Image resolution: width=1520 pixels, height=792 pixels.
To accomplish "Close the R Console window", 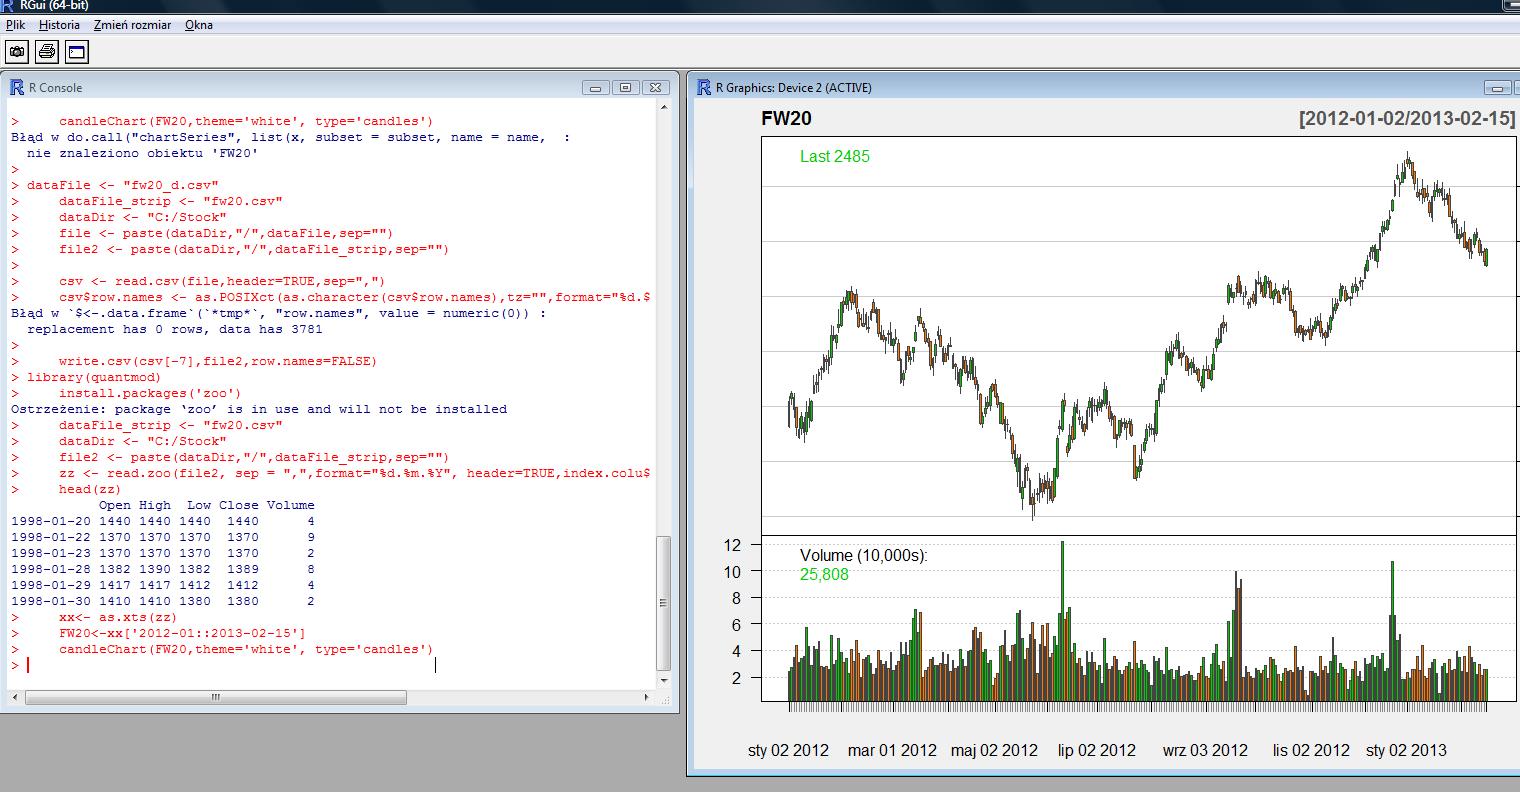I will pos(655,88).
